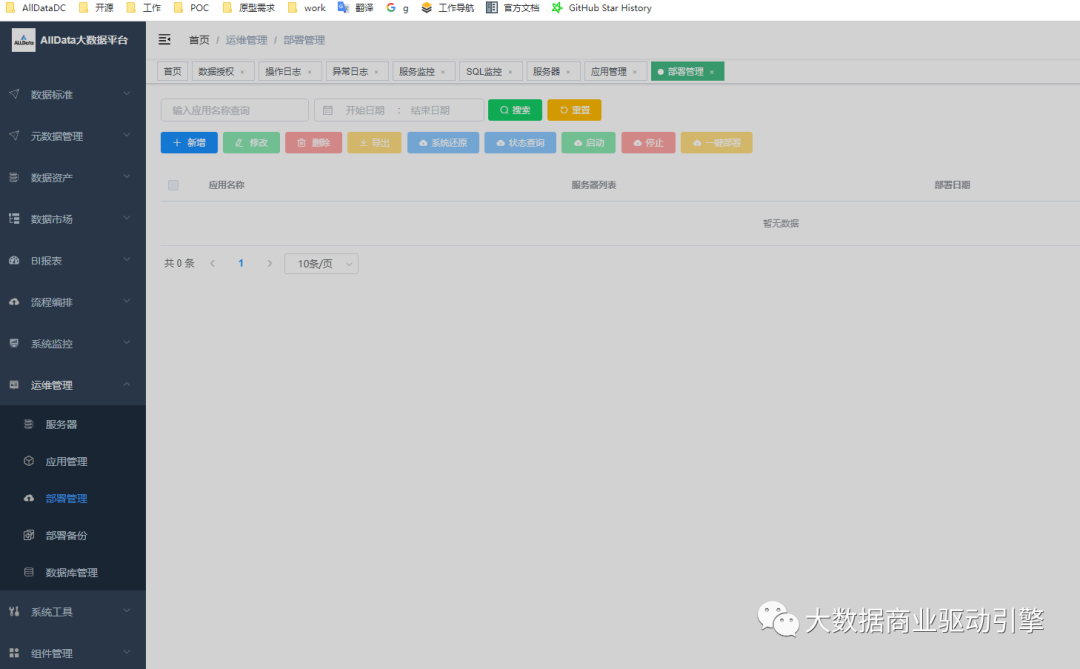Click the orange 重置 button

click(x=574, y=110)
